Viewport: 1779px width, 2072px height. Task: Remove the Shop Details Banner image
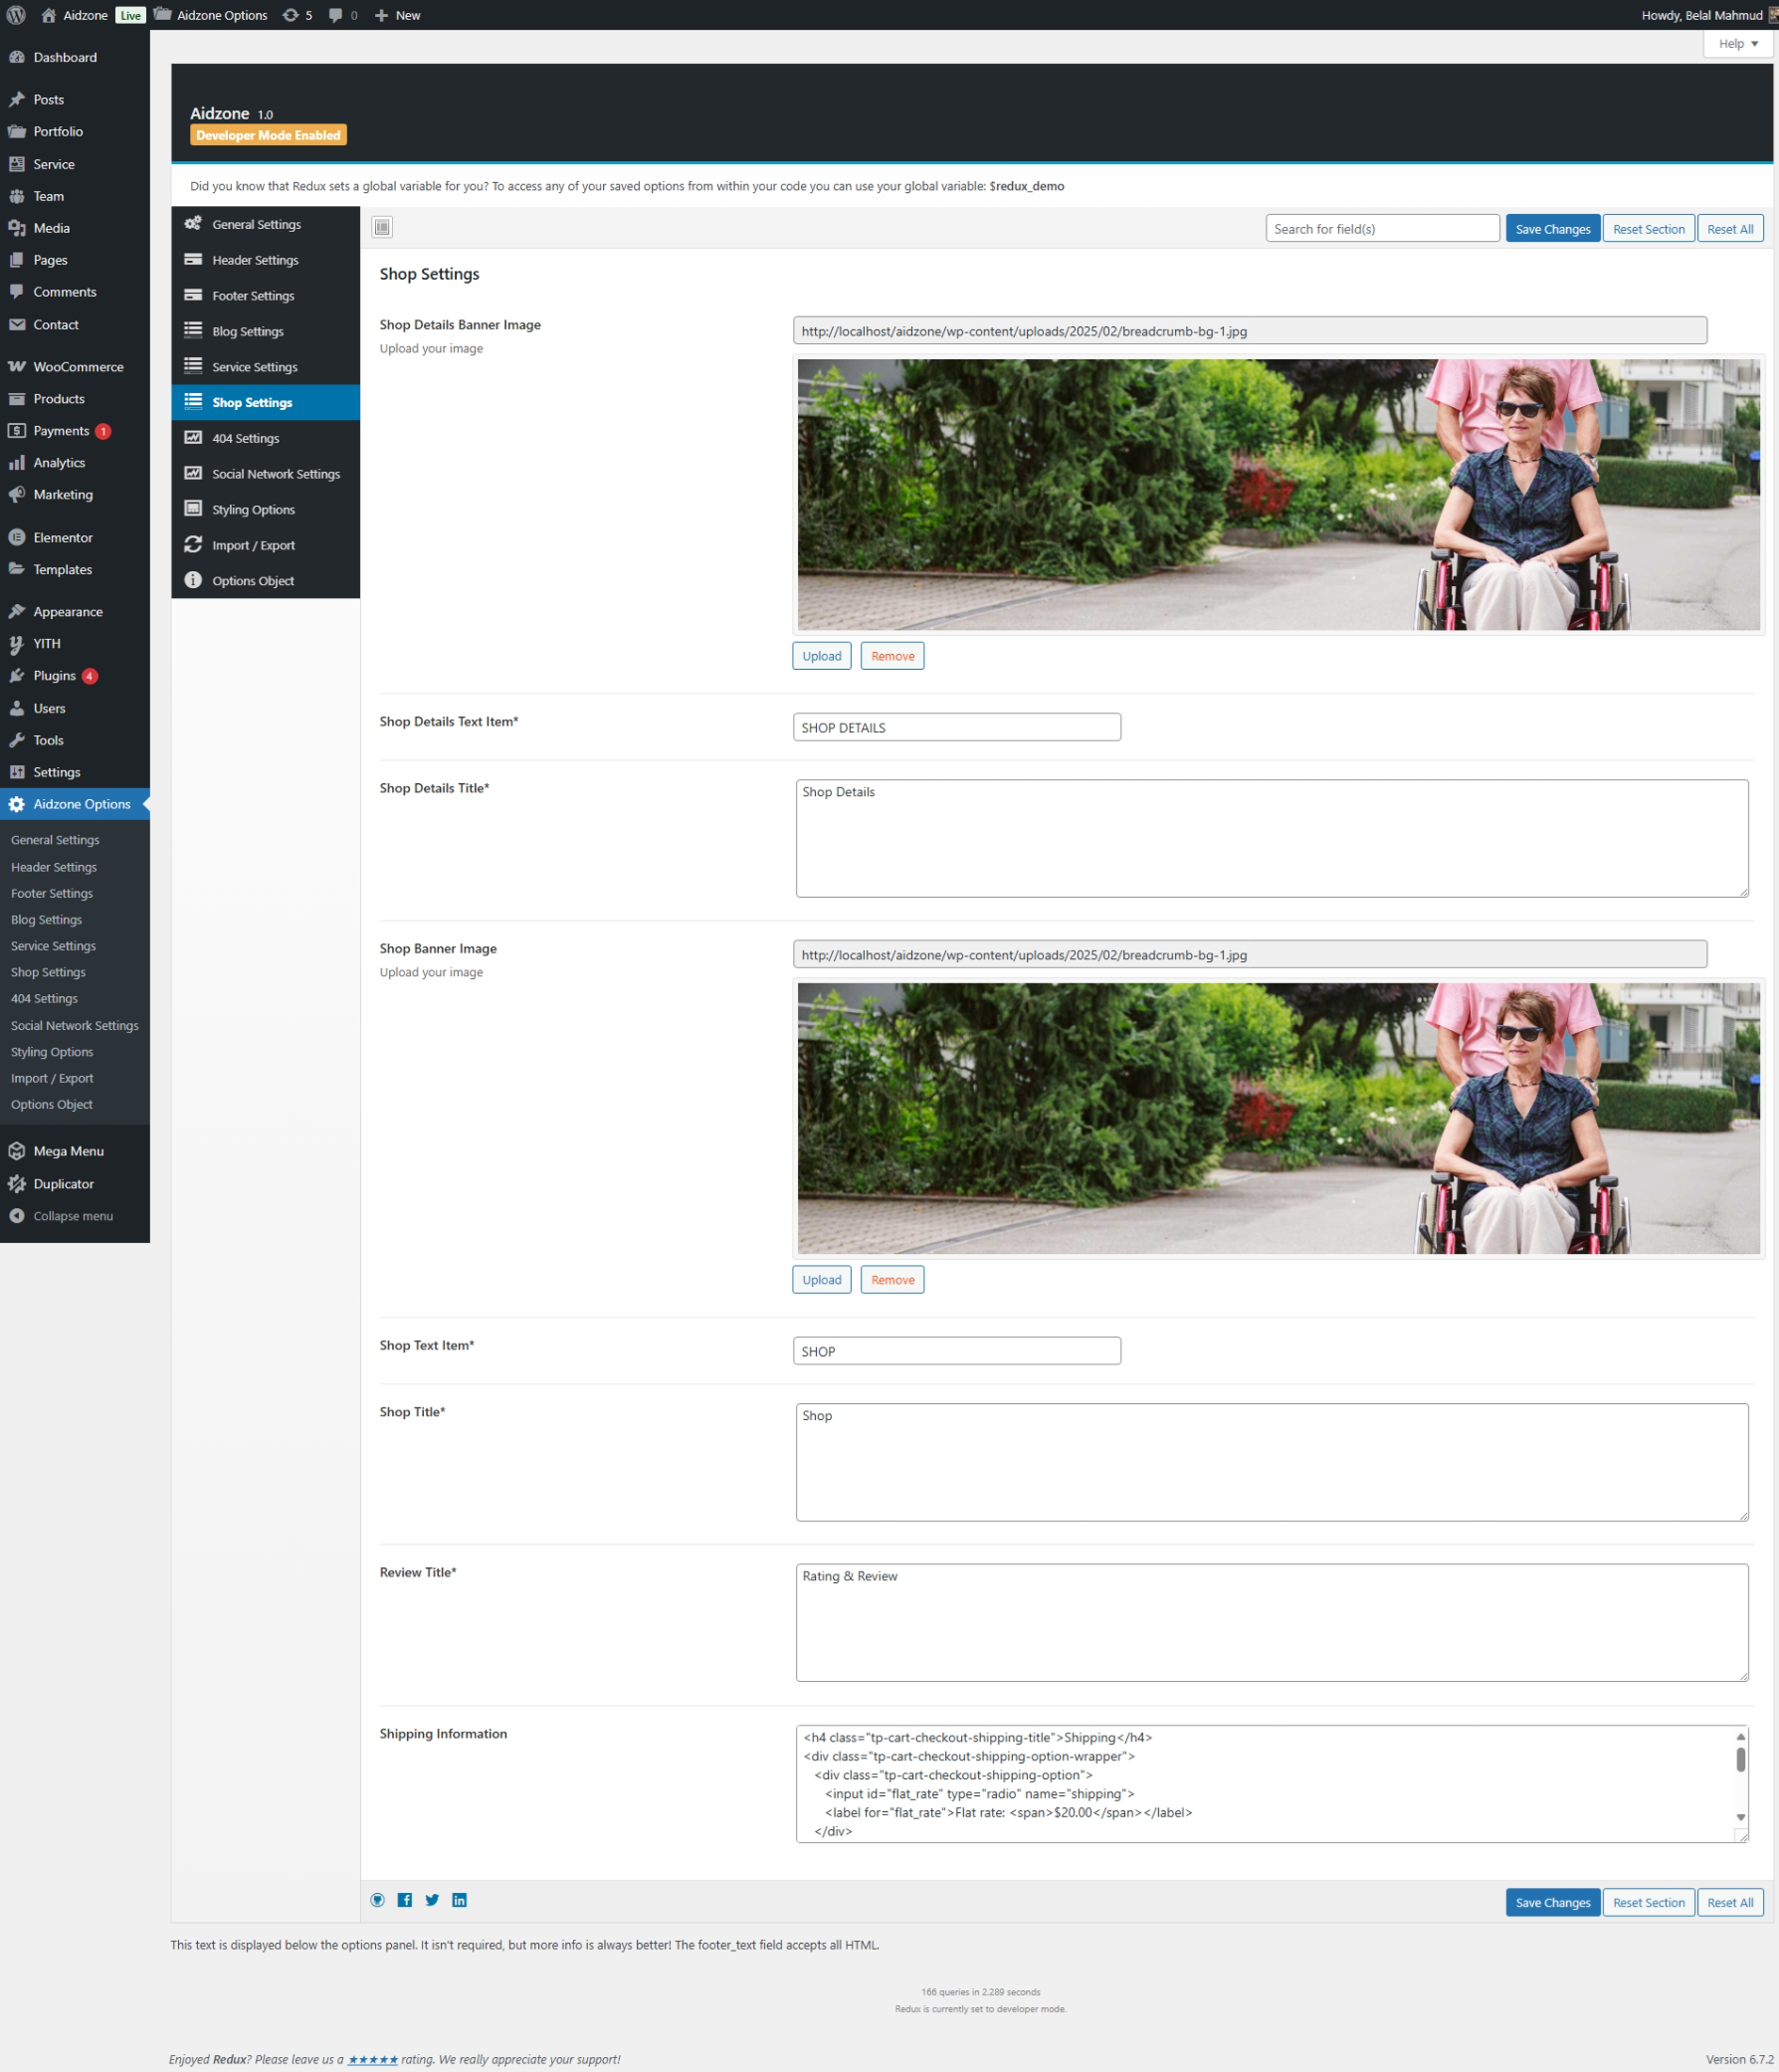[892, 656]
